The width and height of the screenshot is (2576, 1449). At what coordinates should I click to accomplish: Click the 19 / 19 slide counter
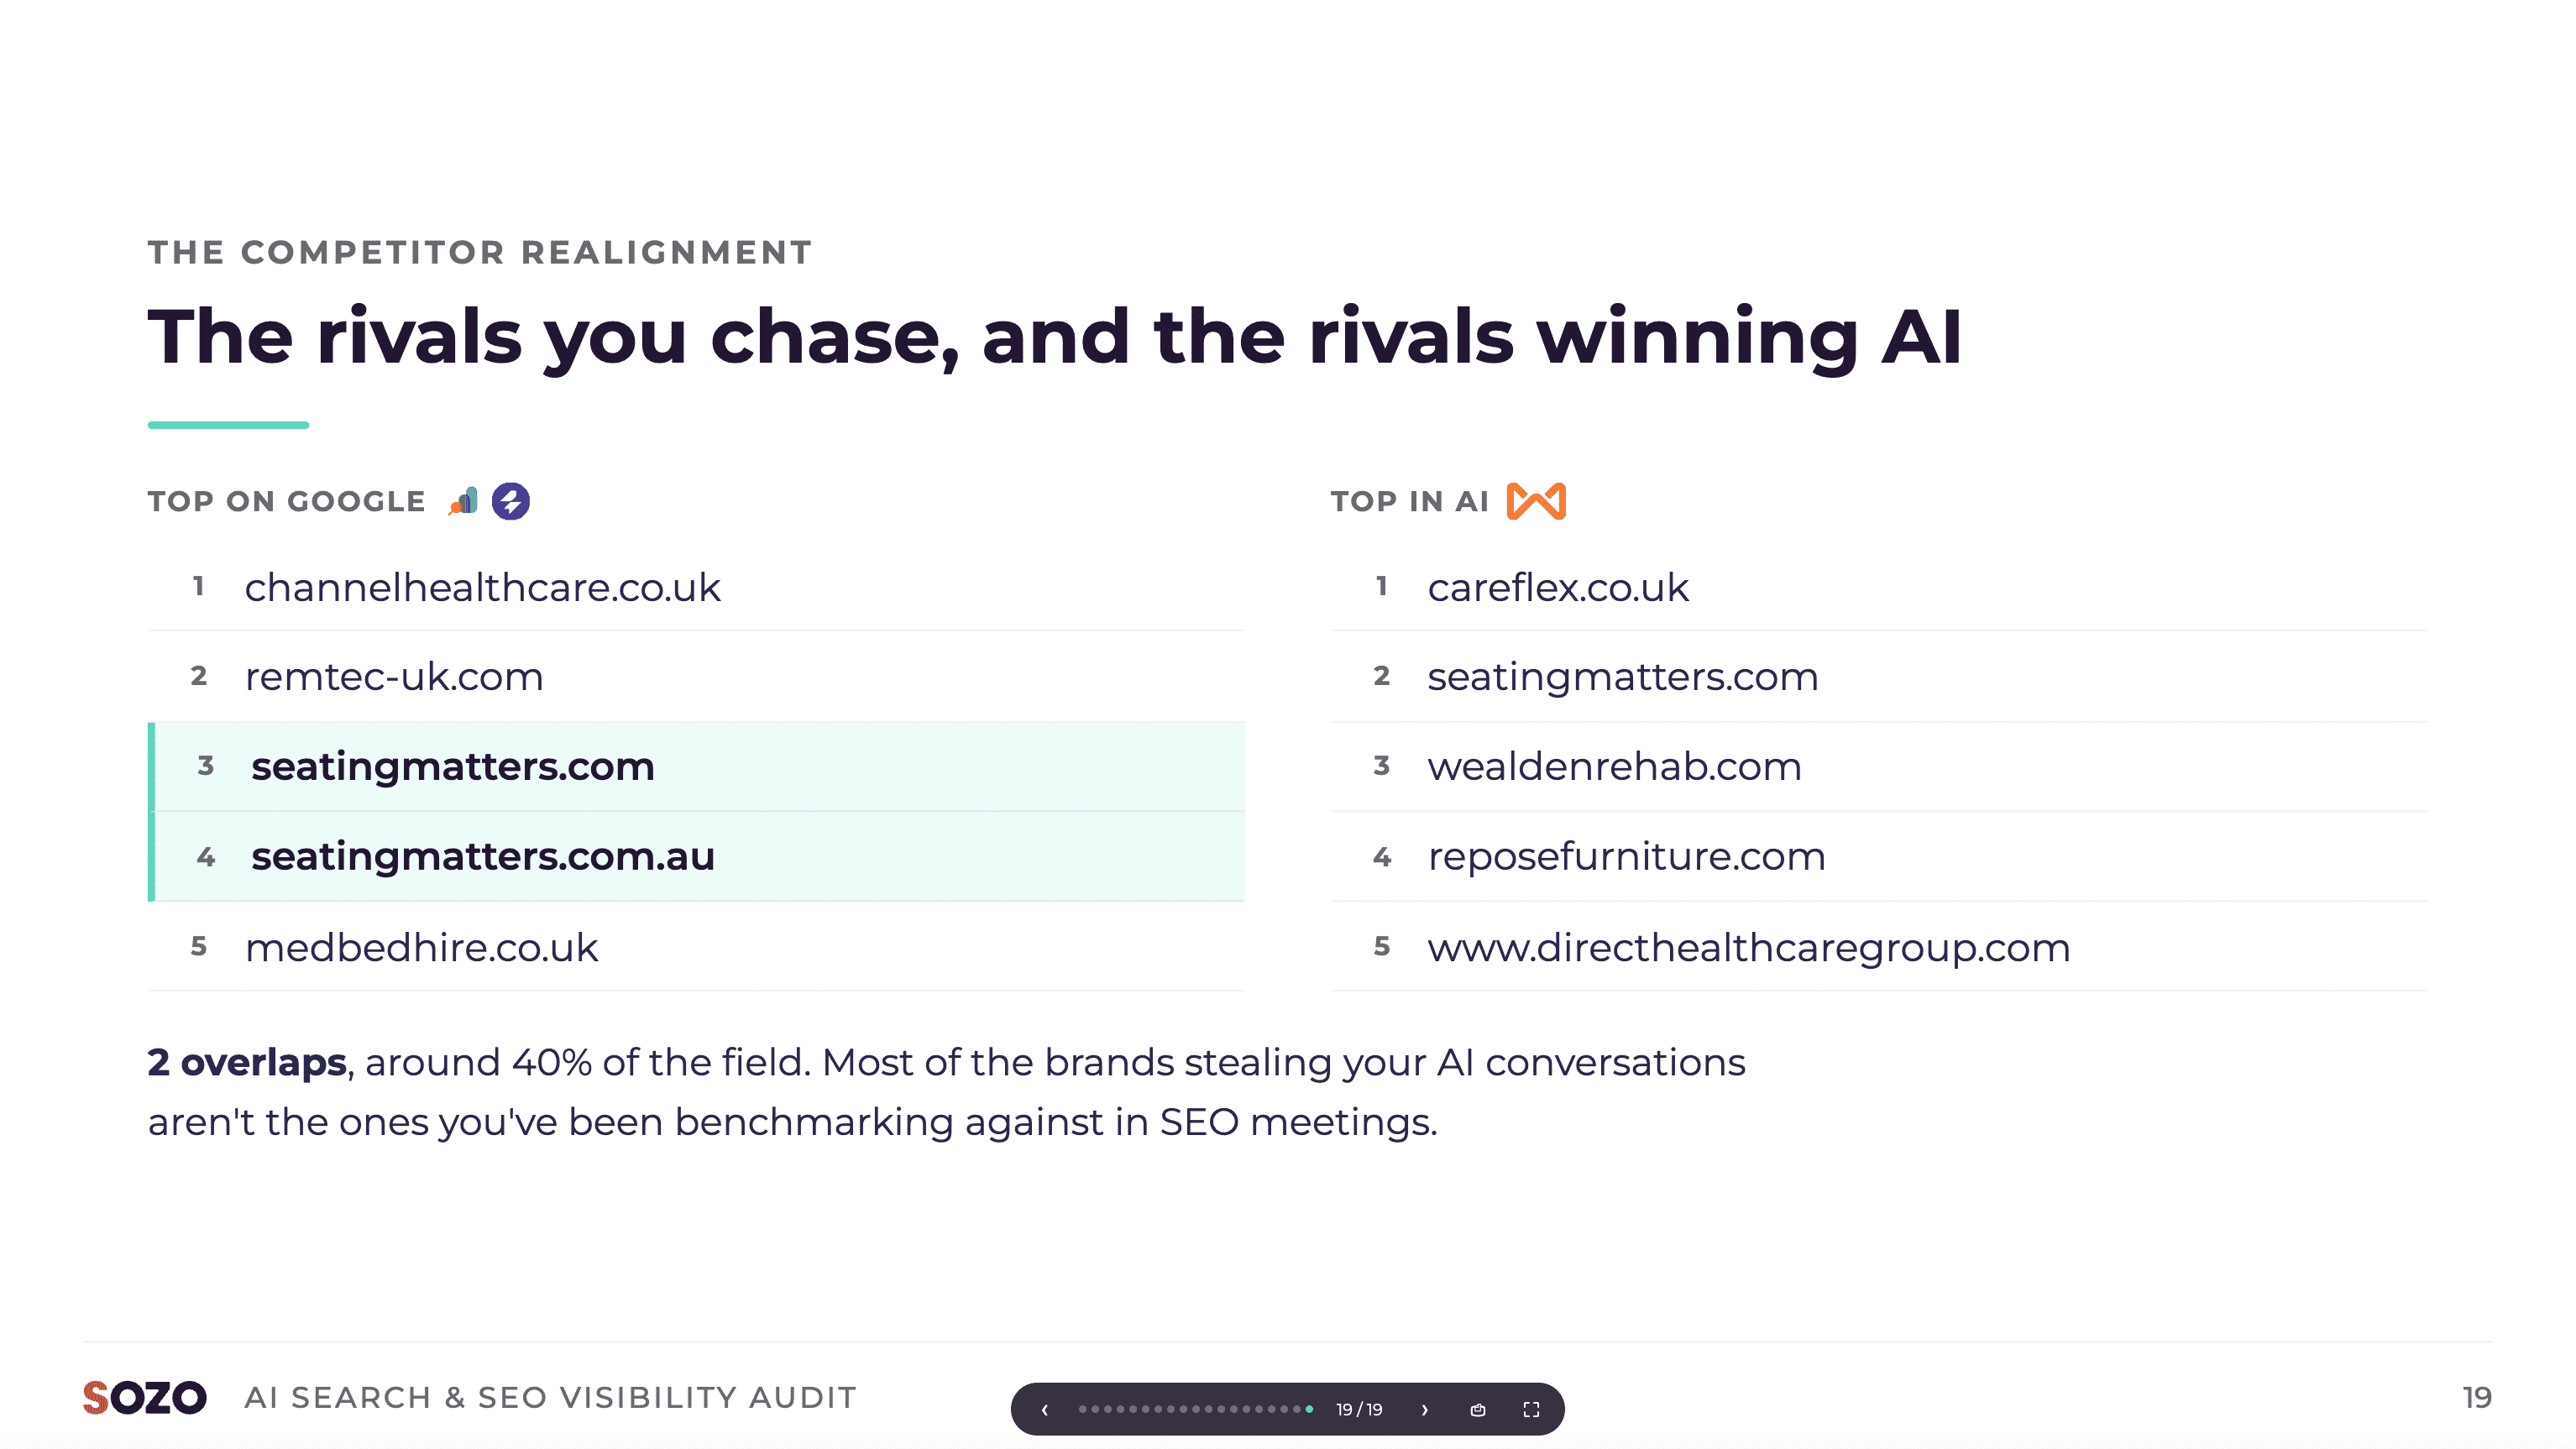point(1359,1409)
